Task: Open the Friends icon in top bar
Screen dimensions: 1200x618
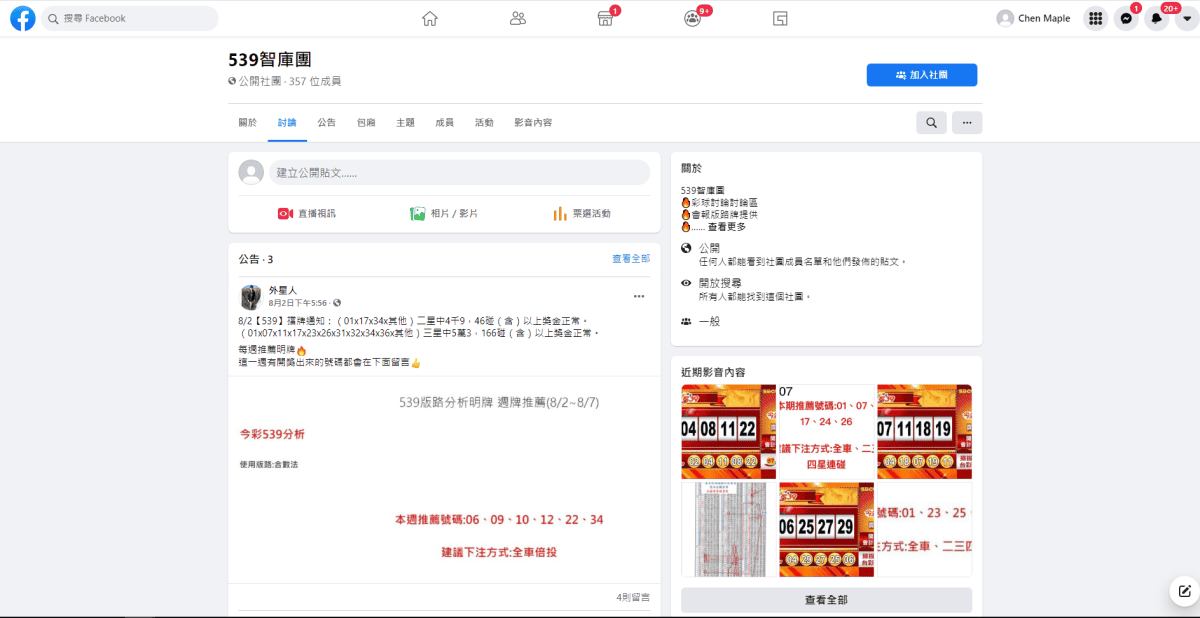Action: click(x=518, y=18)
